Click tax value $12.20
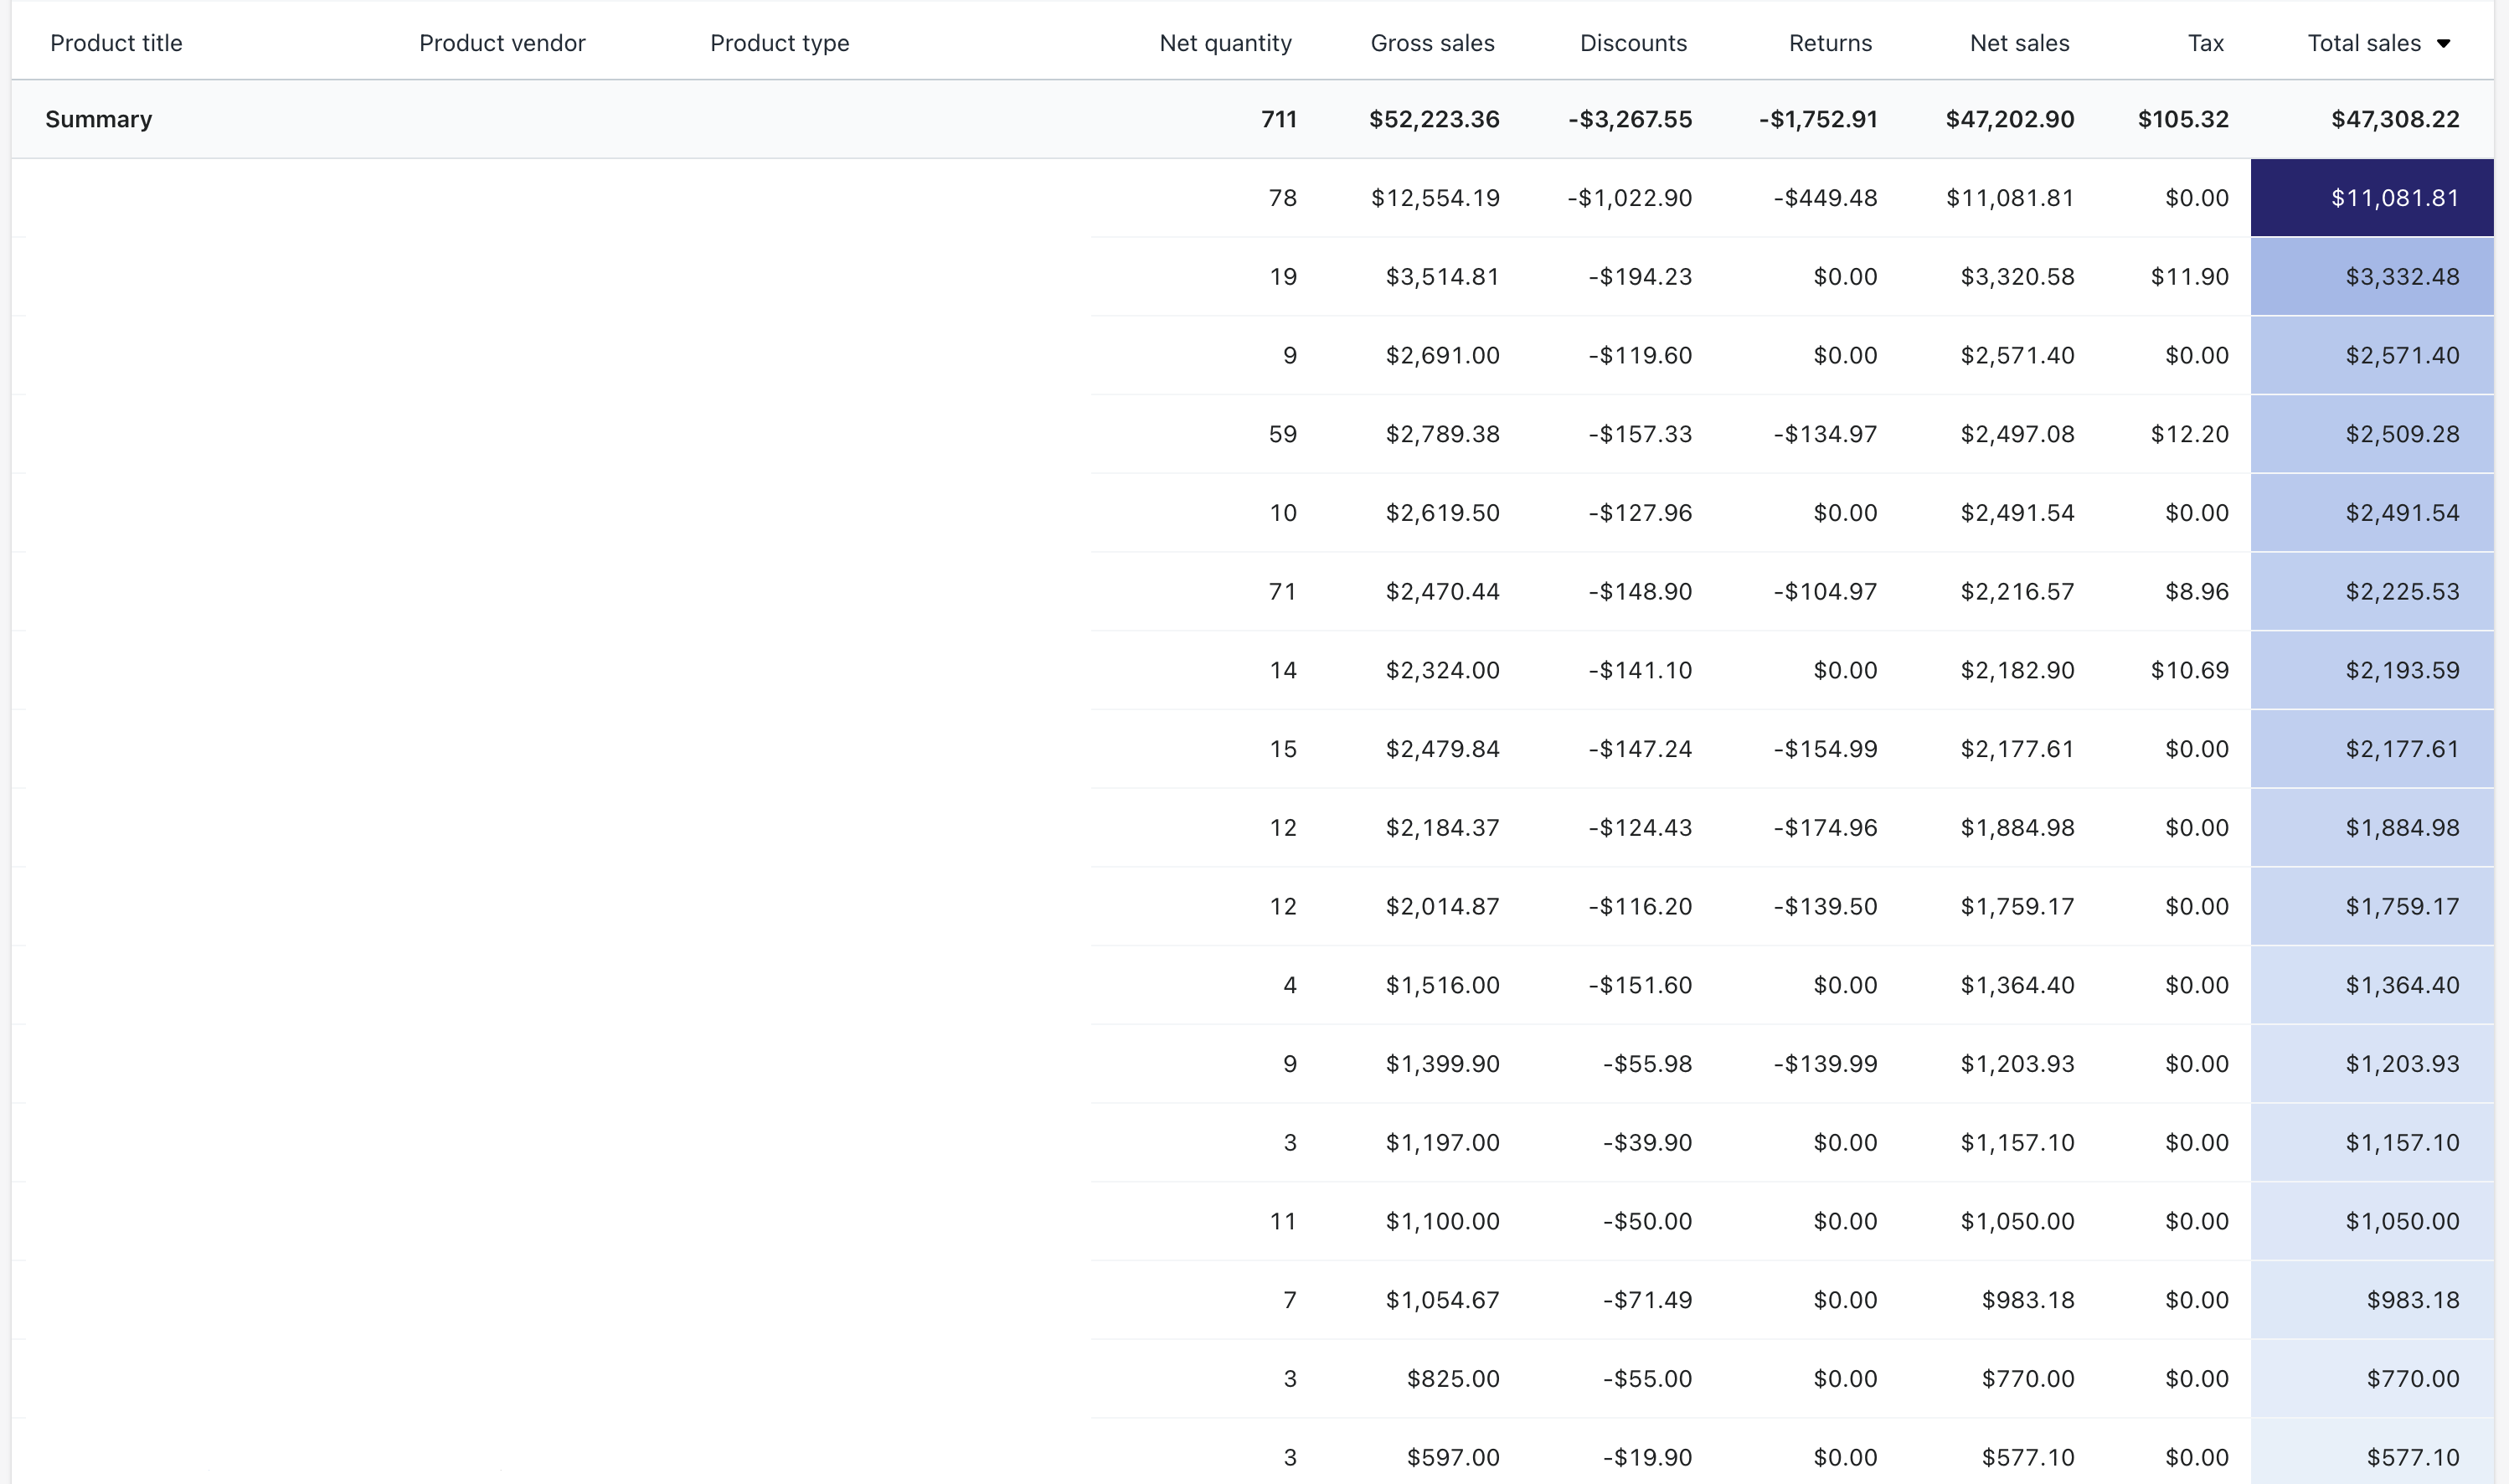2509x1484 pixels. click(x=2189, y=434)
